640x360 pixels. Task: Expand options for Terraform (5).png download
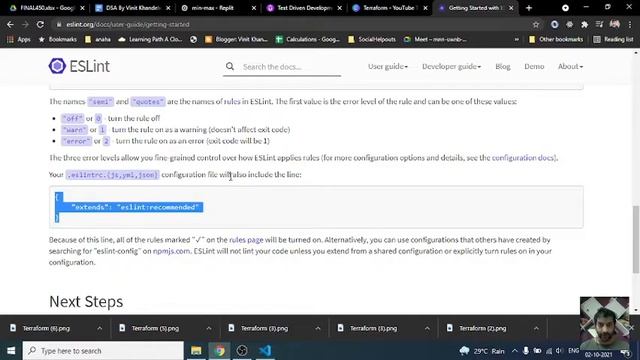tap(209, 328)
